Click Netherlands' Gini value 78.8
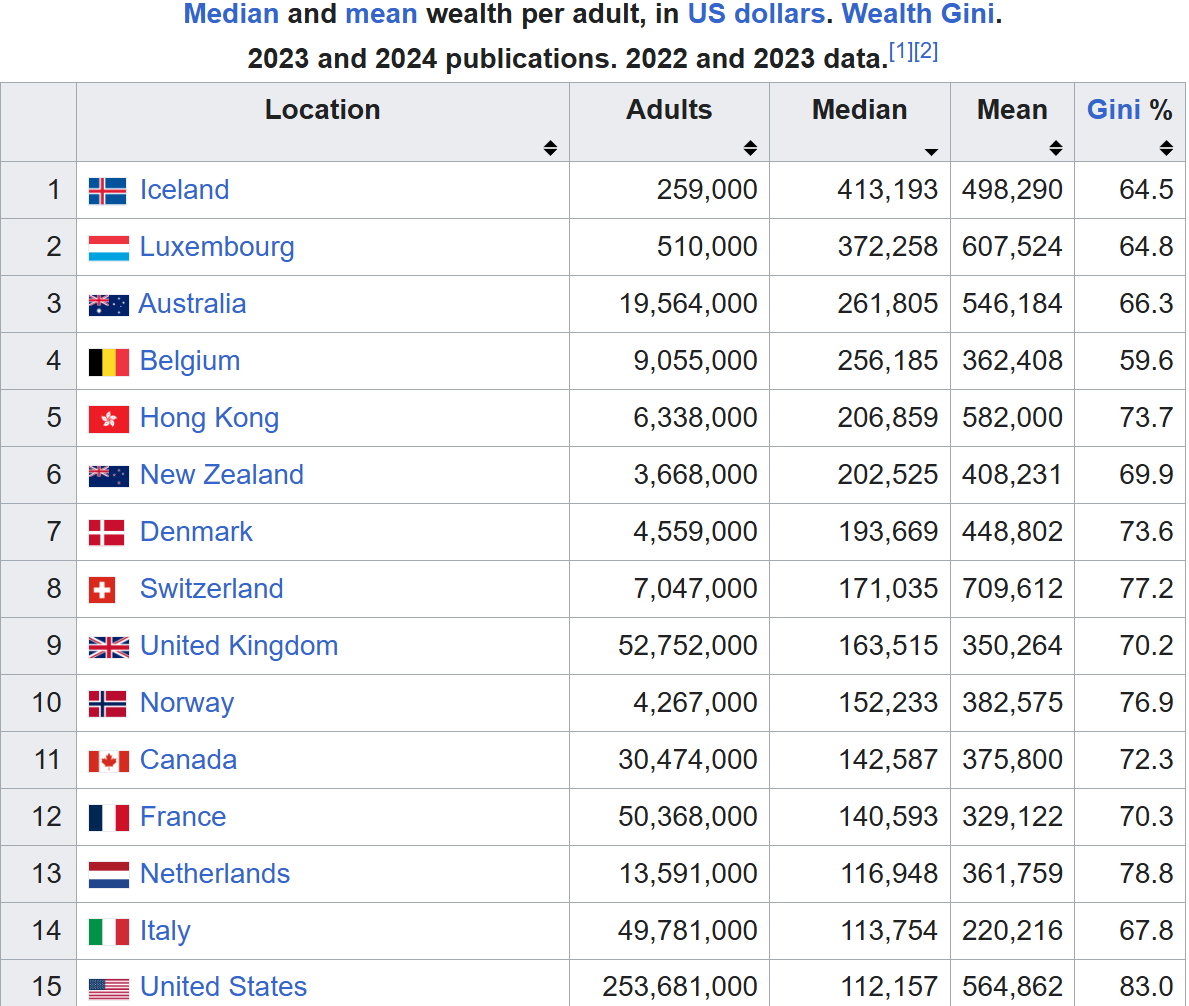 point(1147,874)
